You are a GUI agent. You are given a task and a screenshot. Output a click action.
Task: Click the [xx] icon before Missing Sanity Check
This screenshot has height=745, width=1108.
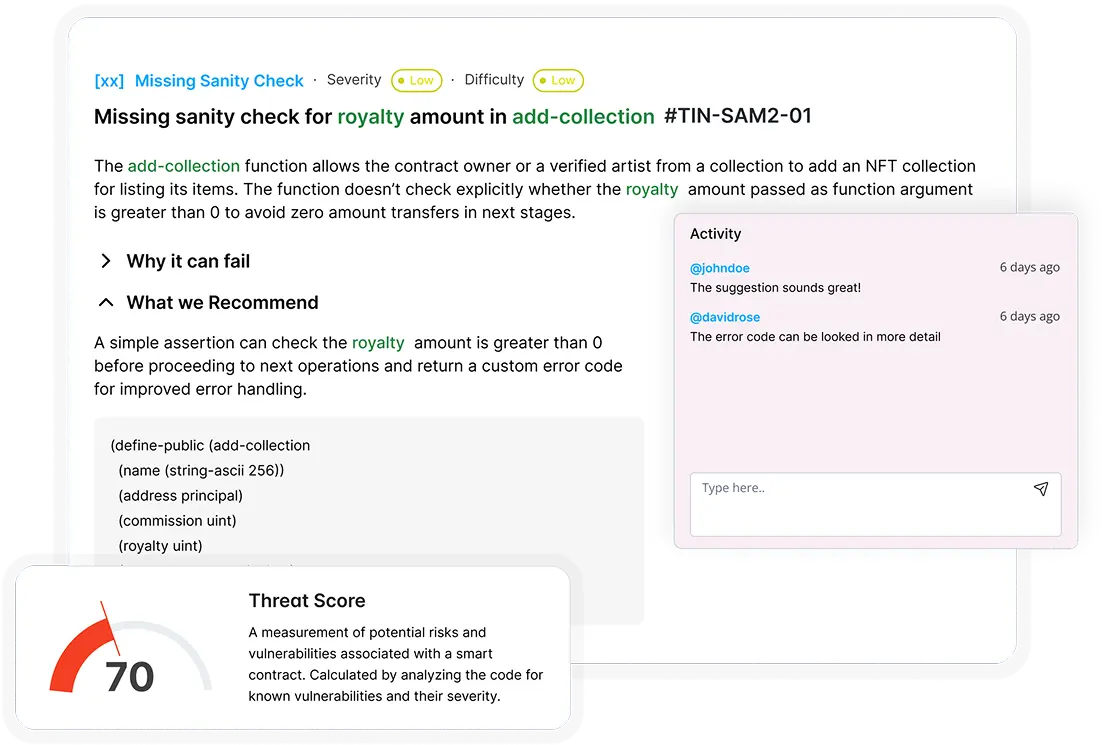pos(108,81)
